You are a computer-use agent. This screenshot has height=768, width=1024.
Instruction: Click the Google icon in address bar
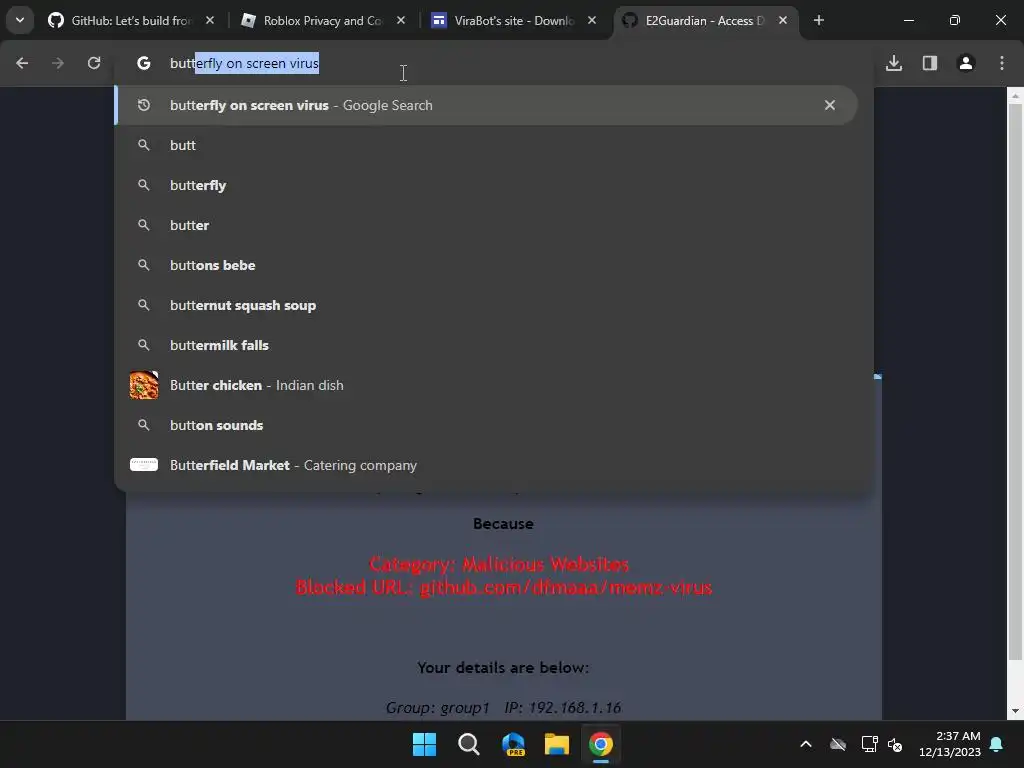tap(144, 63)
